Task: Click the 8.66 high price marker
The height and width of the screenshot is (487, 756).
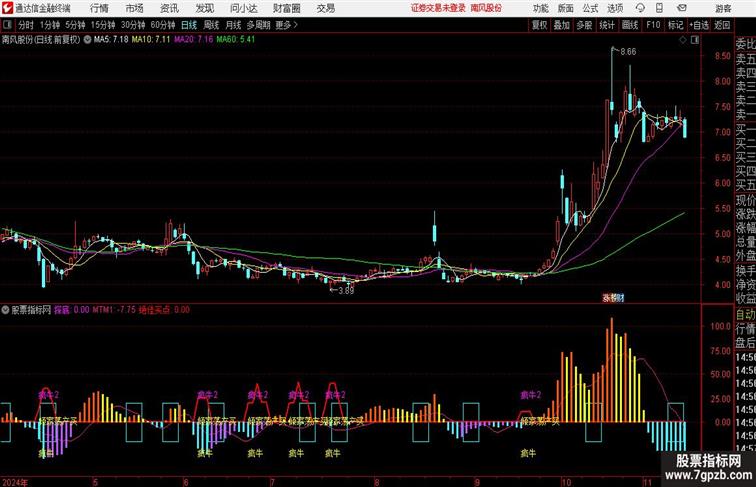Action: pos(628,52)
